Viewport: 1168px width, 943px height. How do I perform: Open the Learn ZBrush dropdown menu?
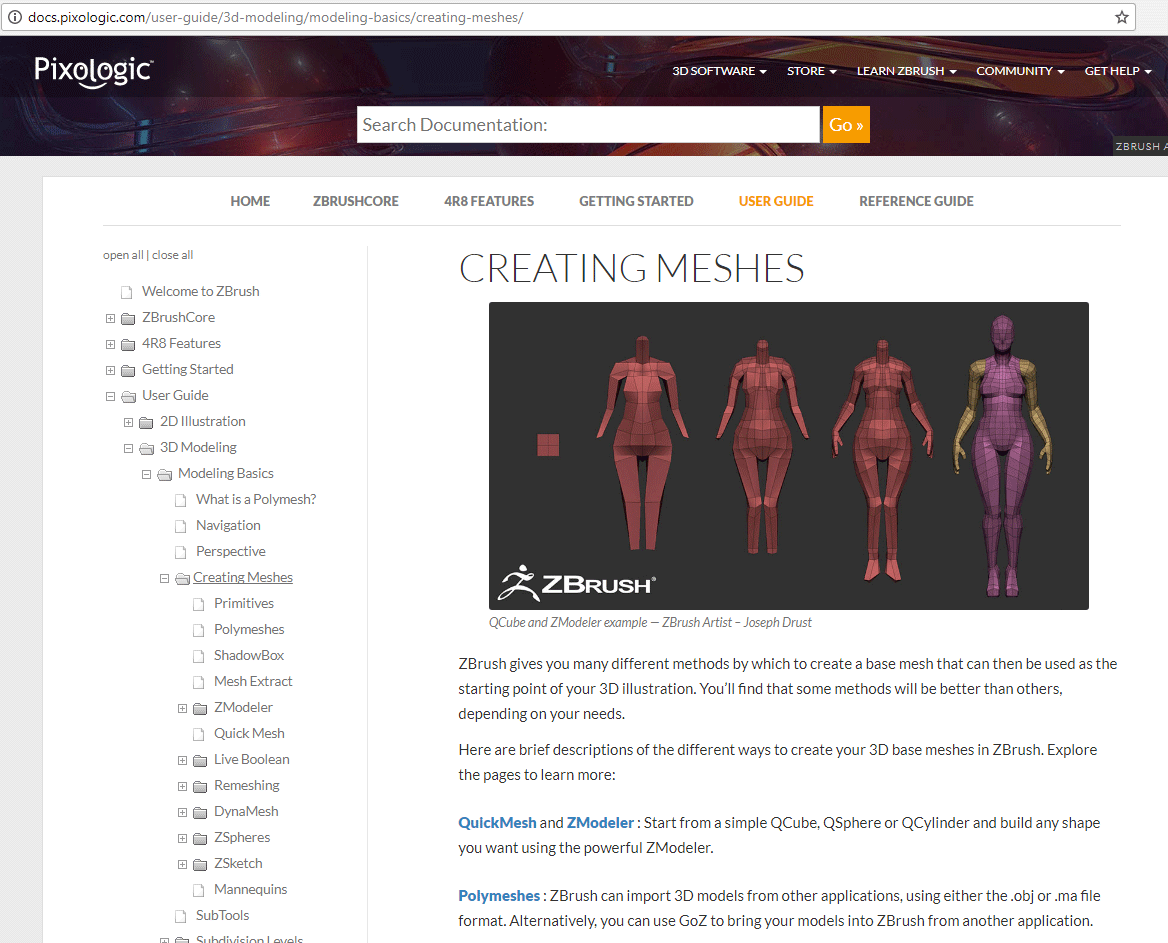[x=906, y=71]
